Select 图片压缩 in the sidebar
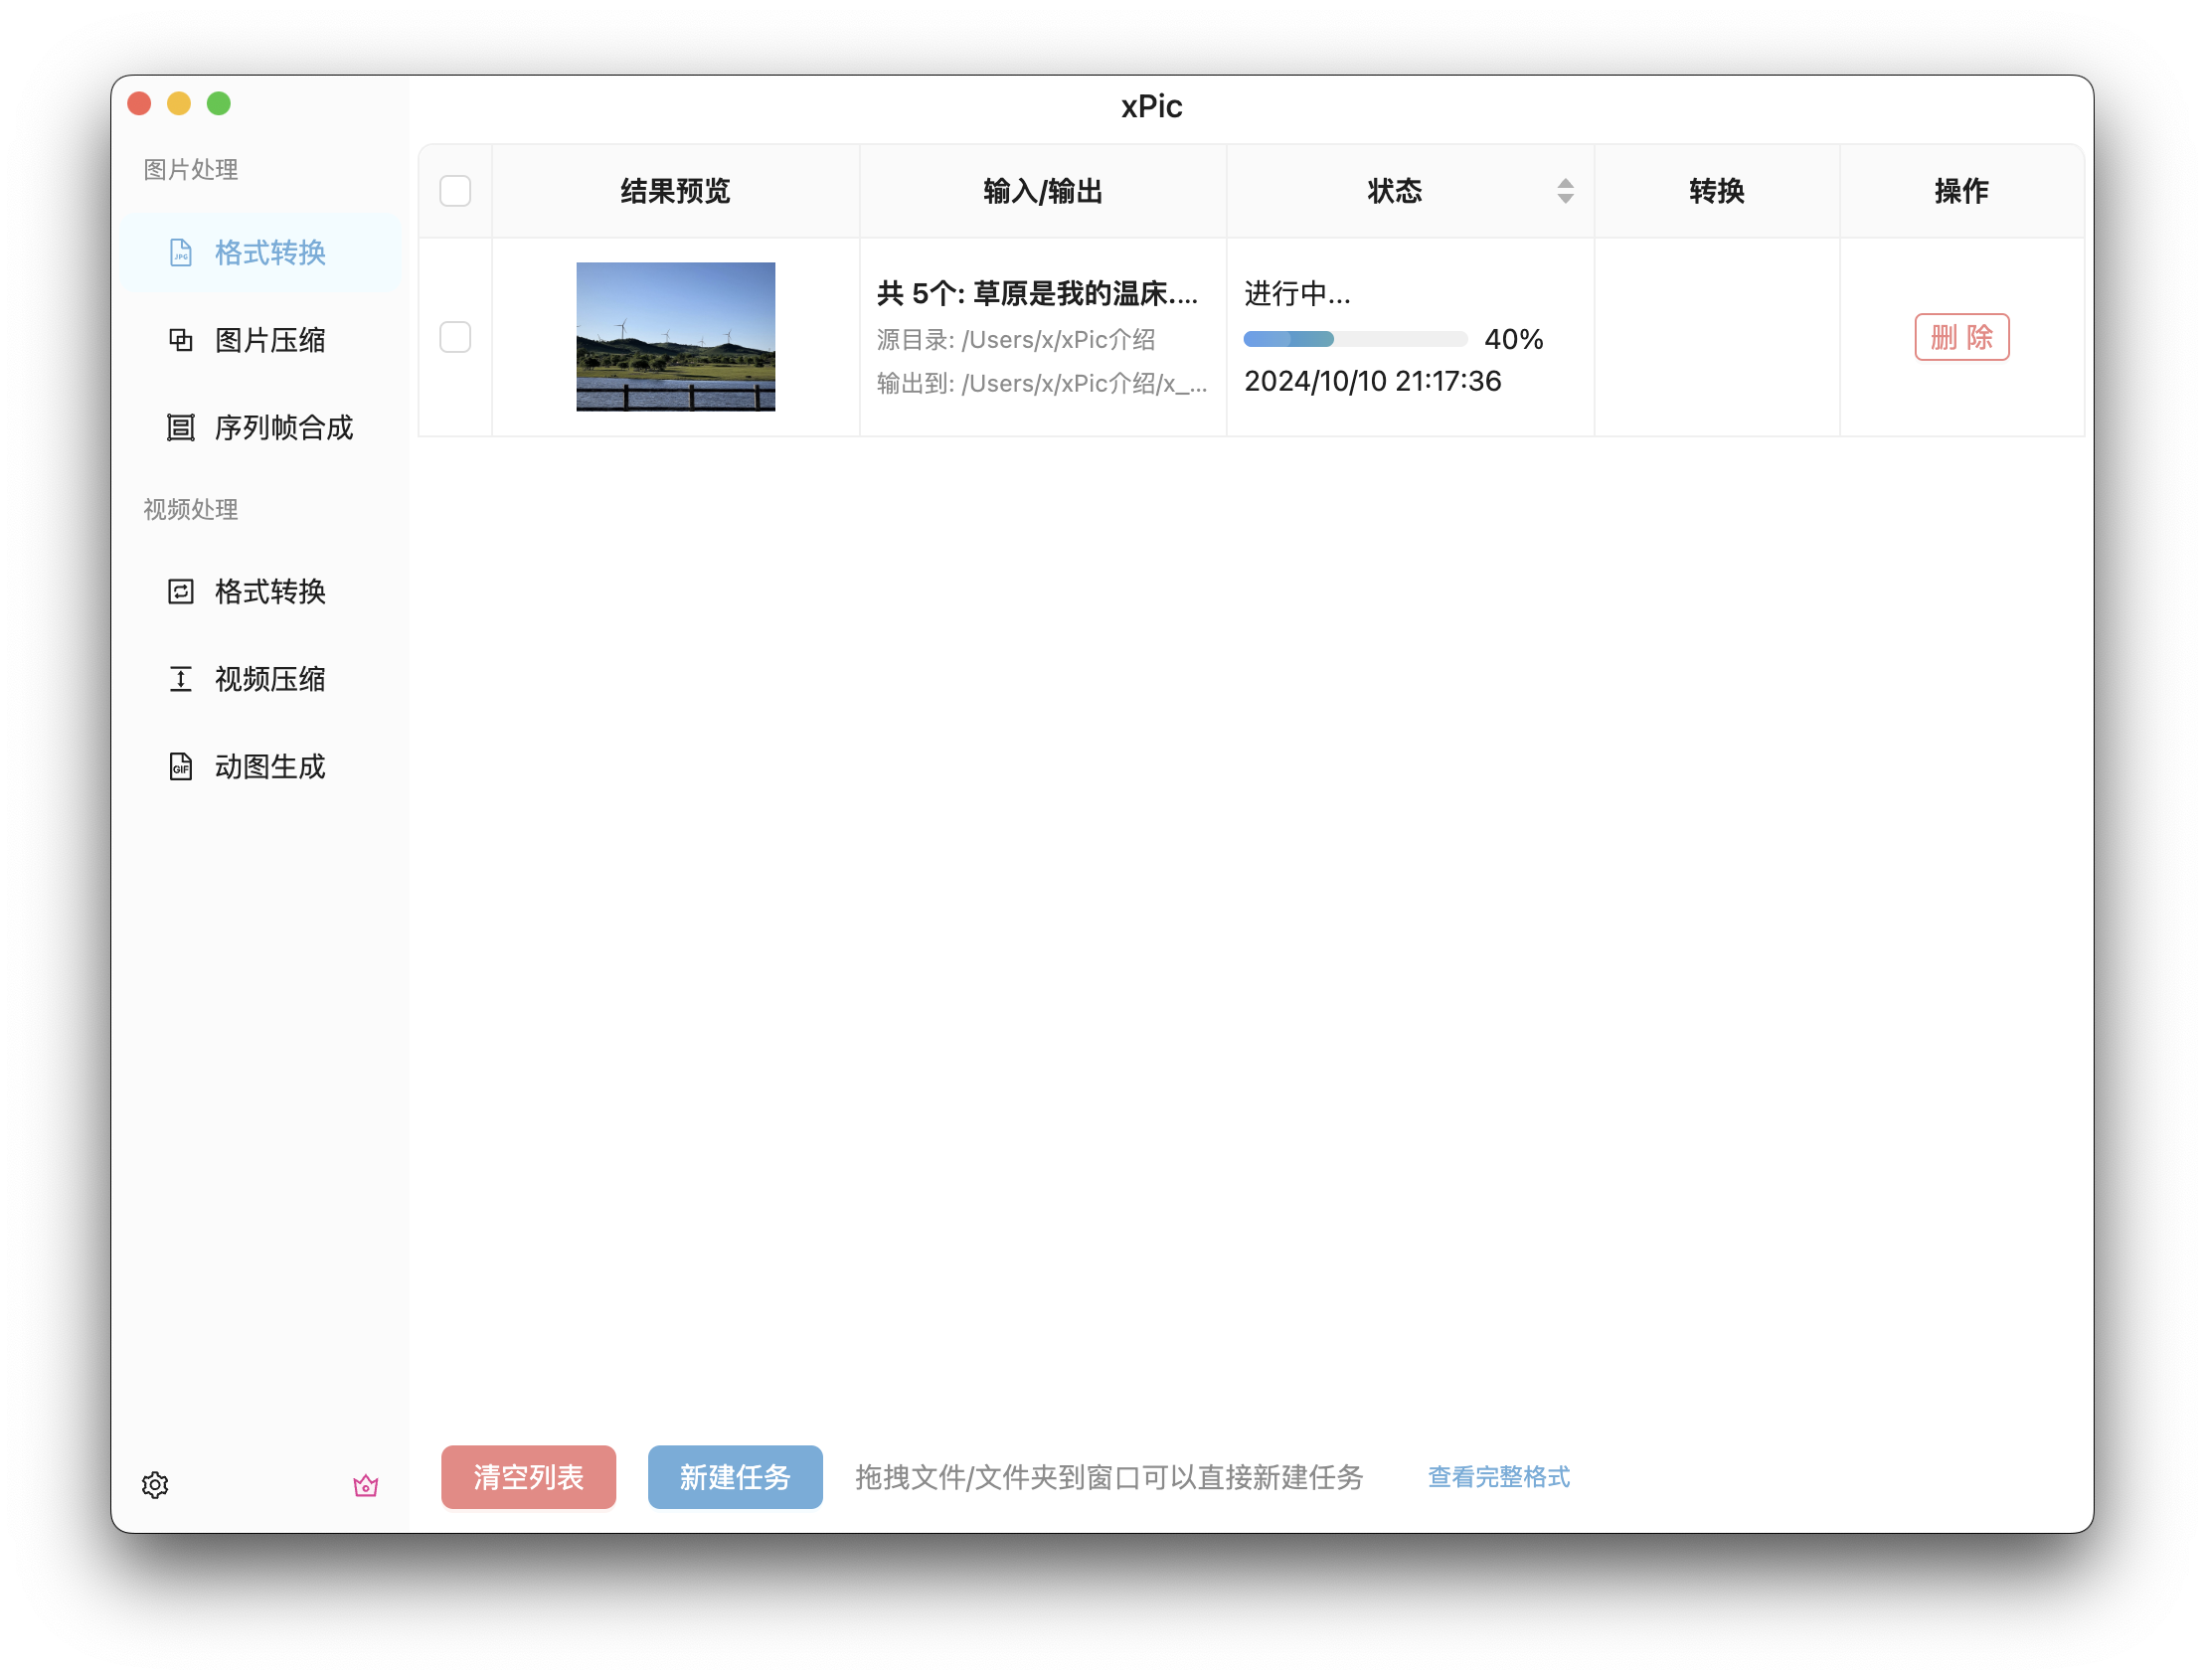This screenshot has height=1680, width=2205. (270, 340)
